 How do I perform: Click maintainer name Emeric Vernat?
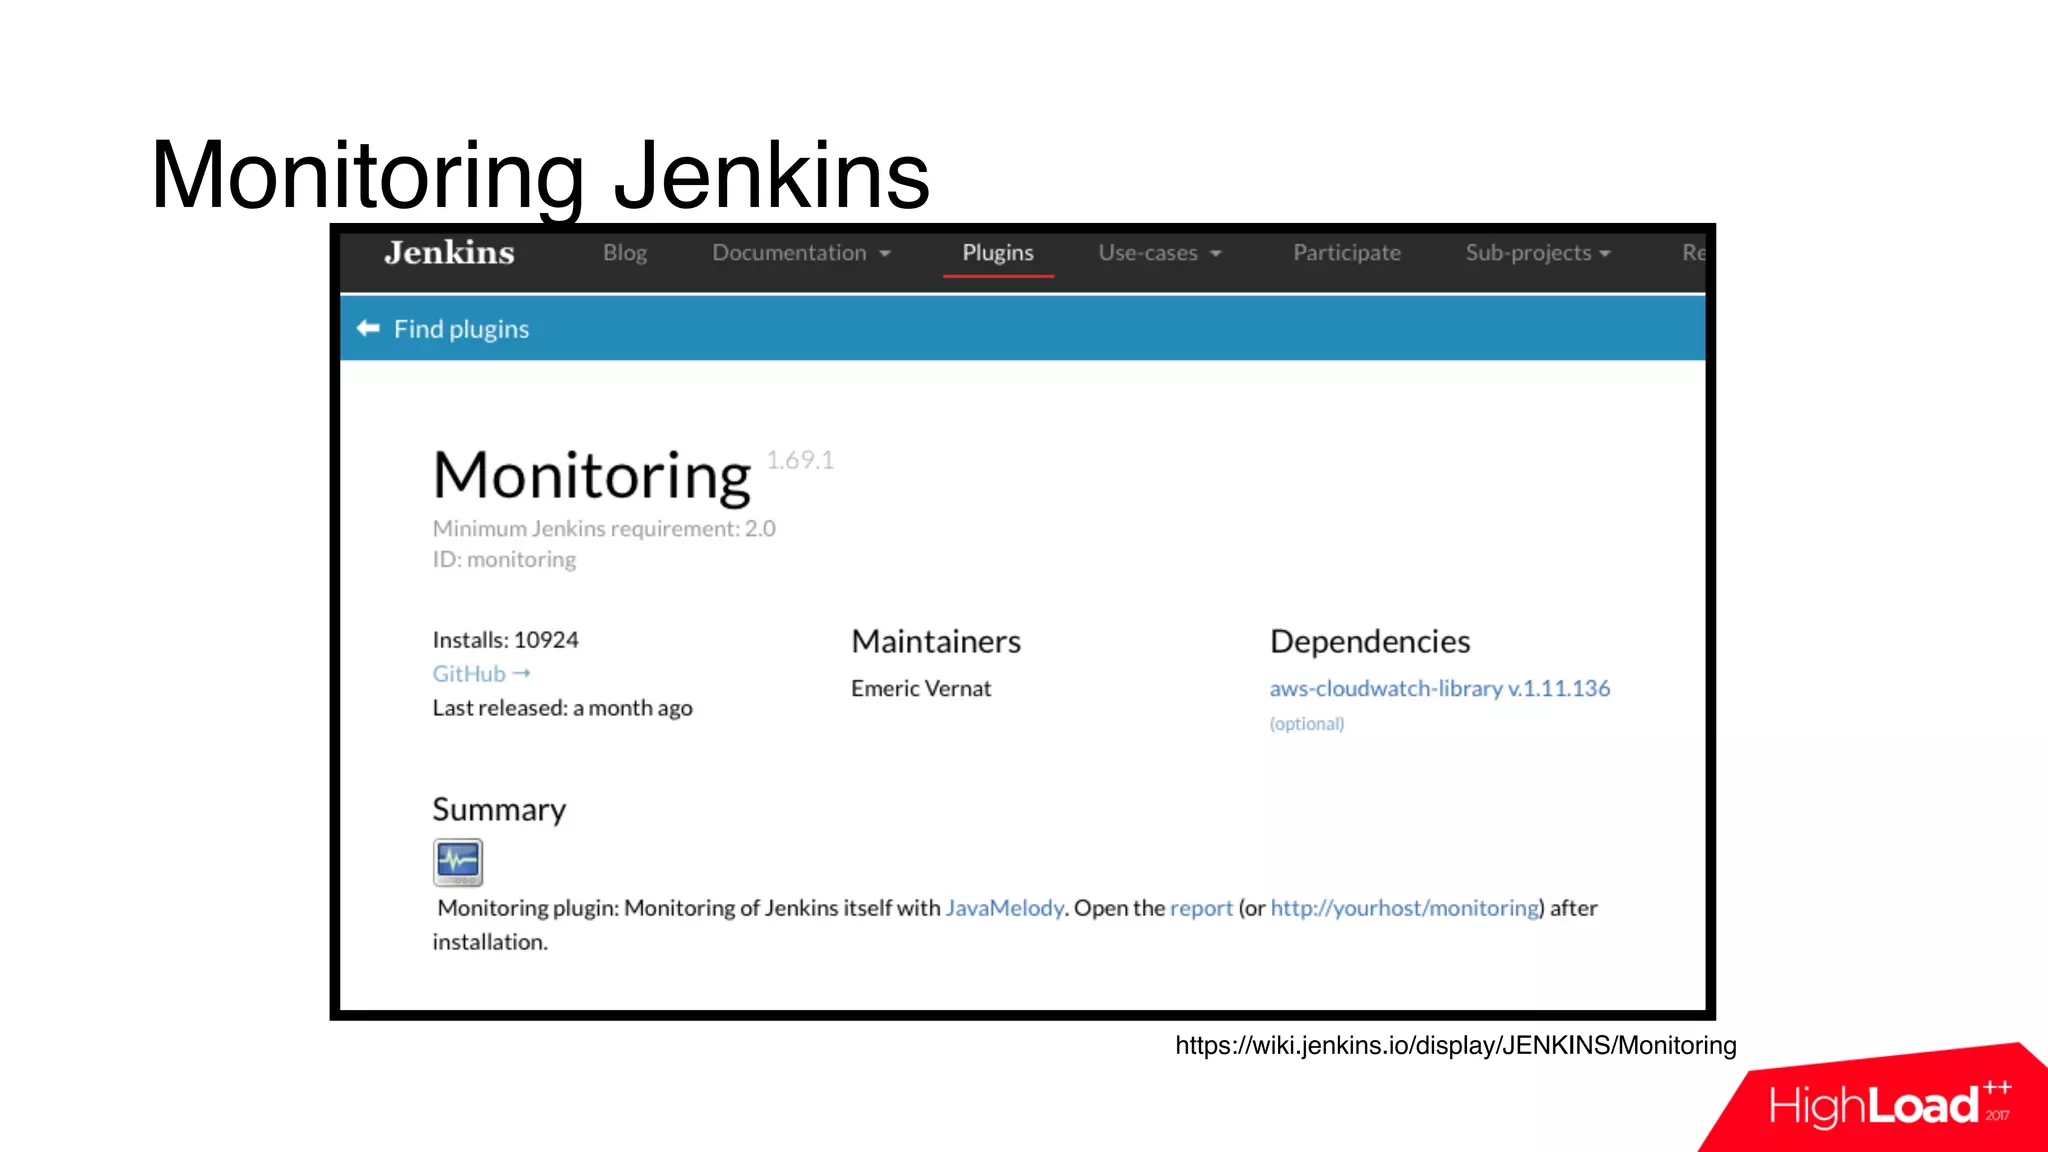pyautogui.click(x=921, y=688)
